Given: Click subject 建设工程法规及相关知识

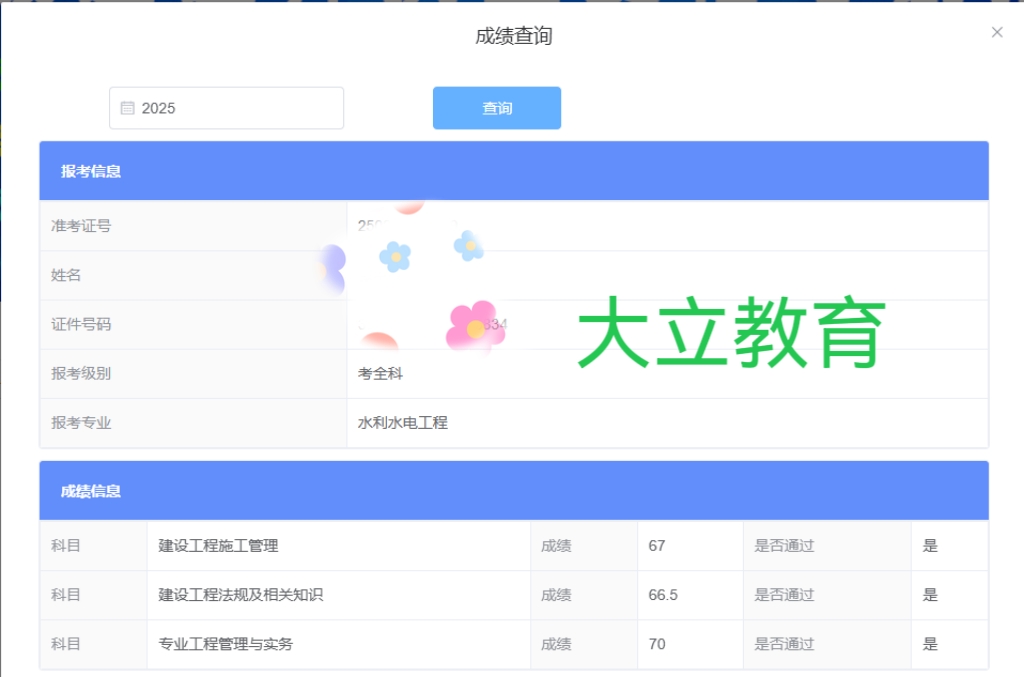Looking at the screenshot, I should click(x=240, y=595).
